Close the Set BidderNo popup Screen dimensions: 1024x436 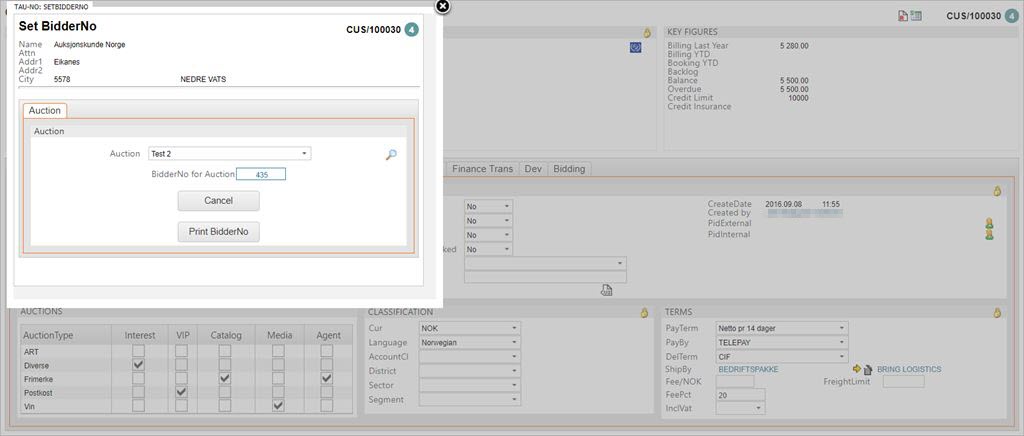pos(443,6)
